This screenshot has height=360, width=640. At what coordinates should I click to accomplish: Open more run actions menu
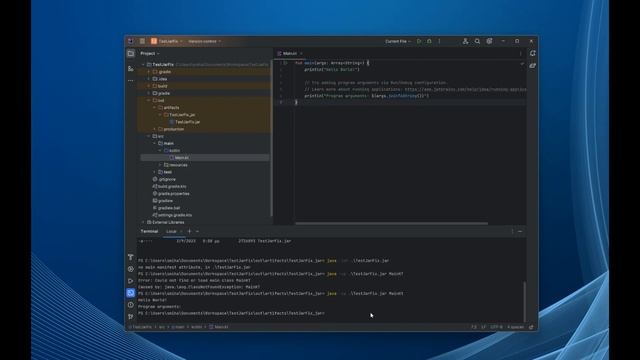click(439, 41)
